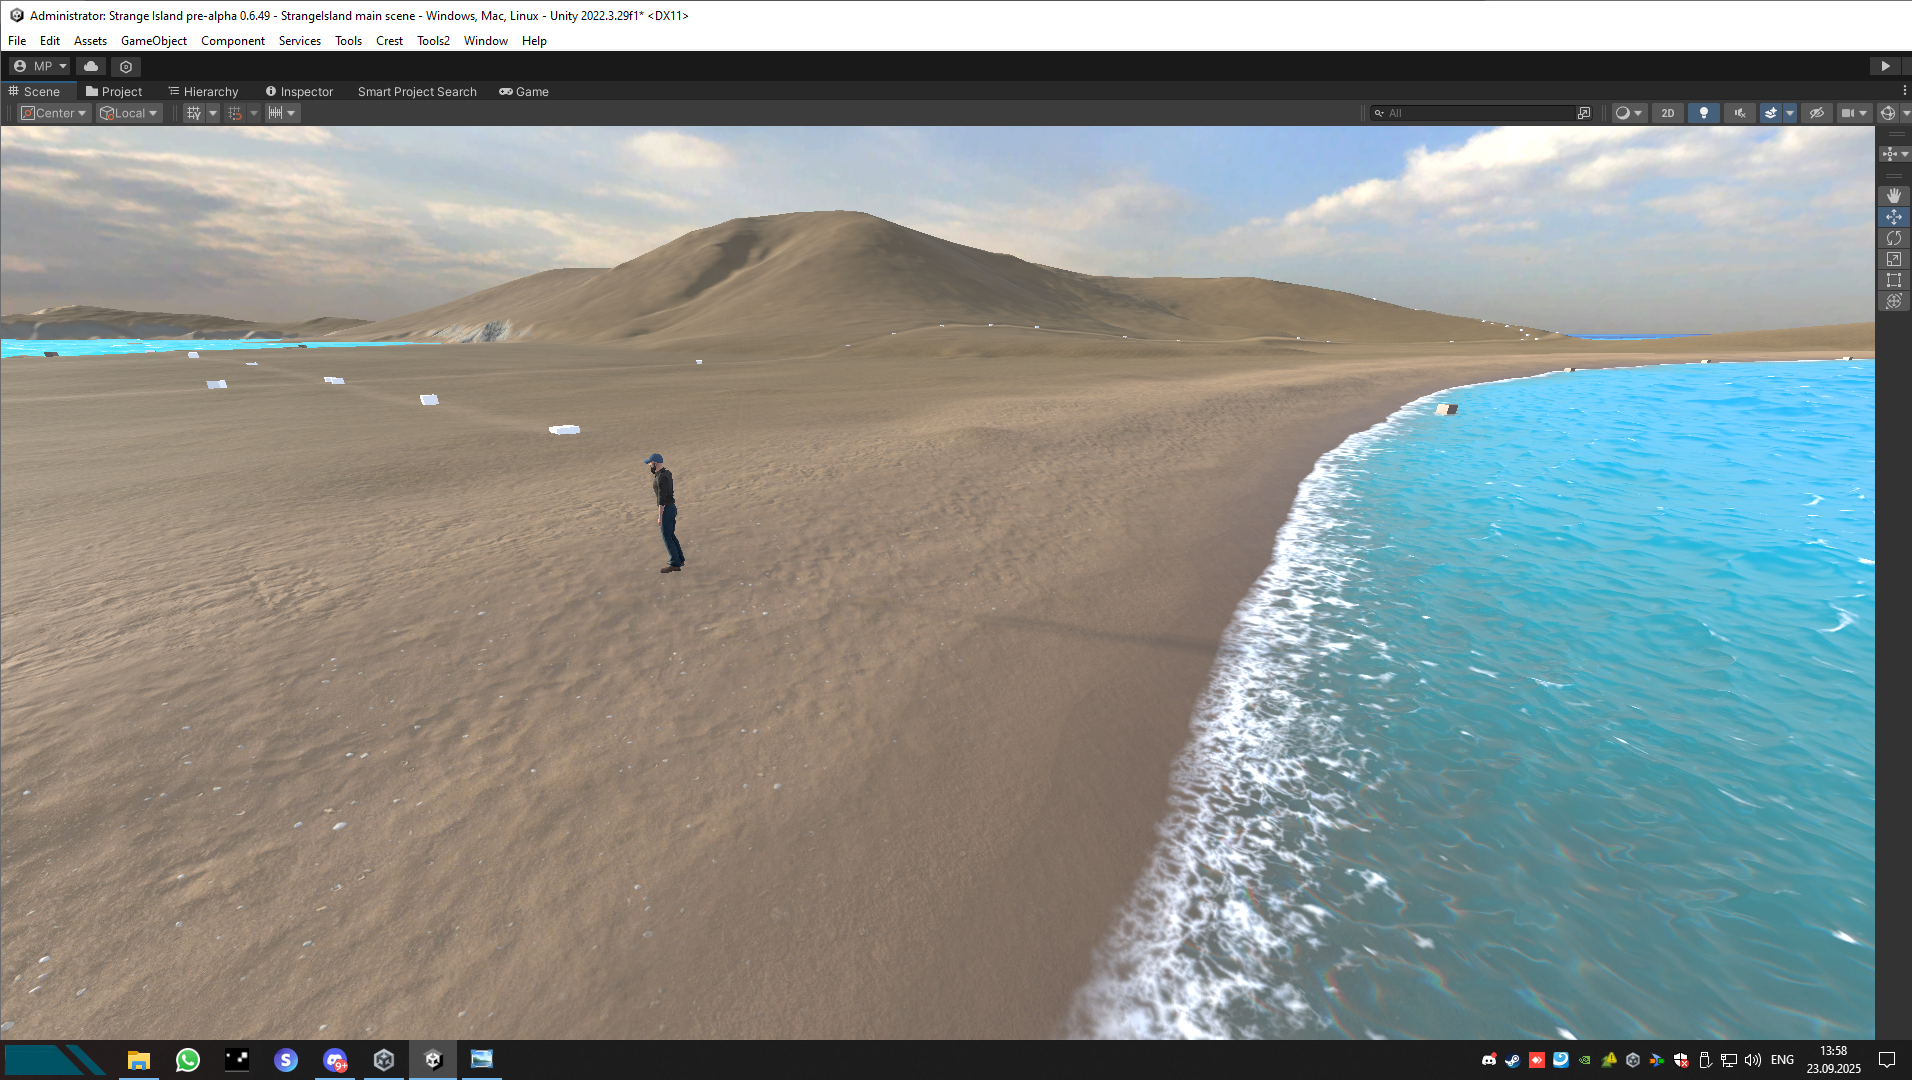Open the Edit menu

(50, 41)
